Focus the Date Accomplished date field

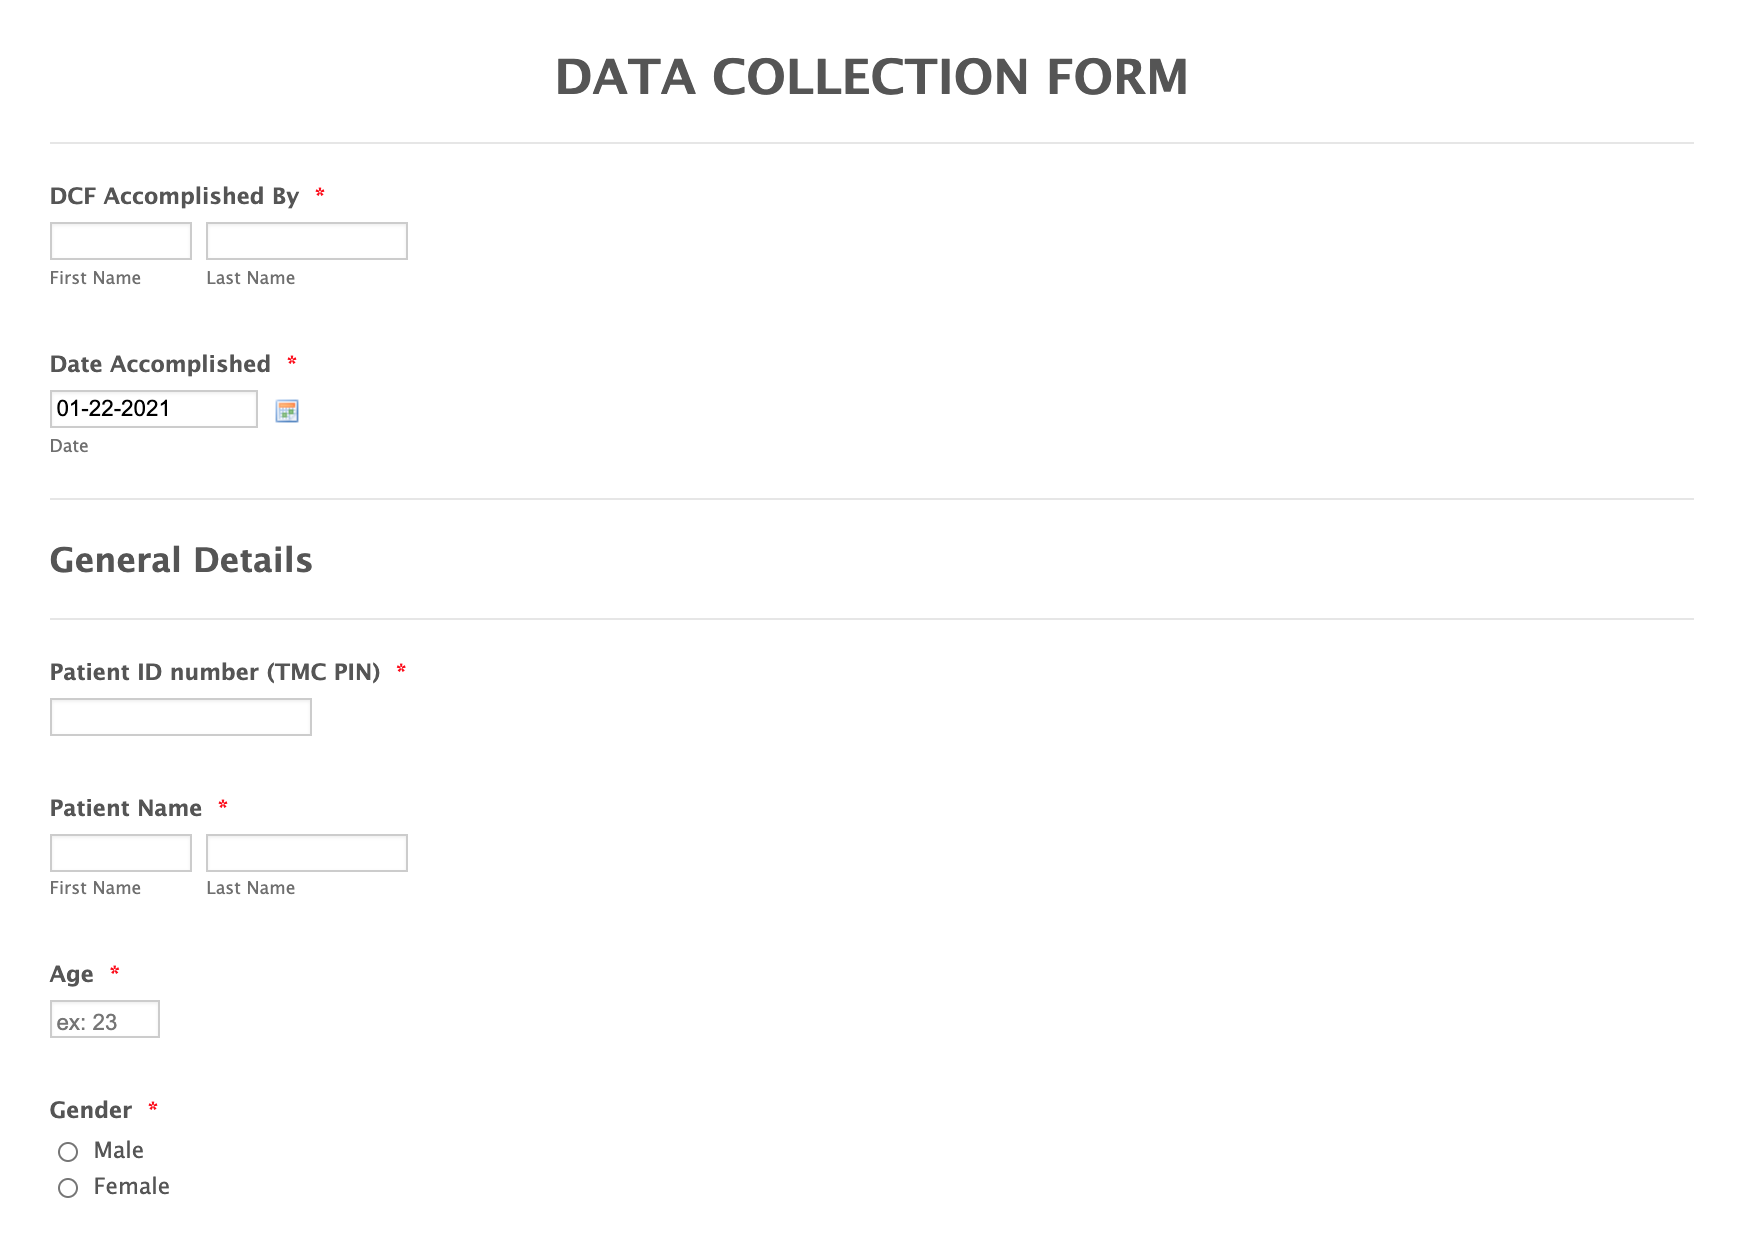click(x=154, y=409)
